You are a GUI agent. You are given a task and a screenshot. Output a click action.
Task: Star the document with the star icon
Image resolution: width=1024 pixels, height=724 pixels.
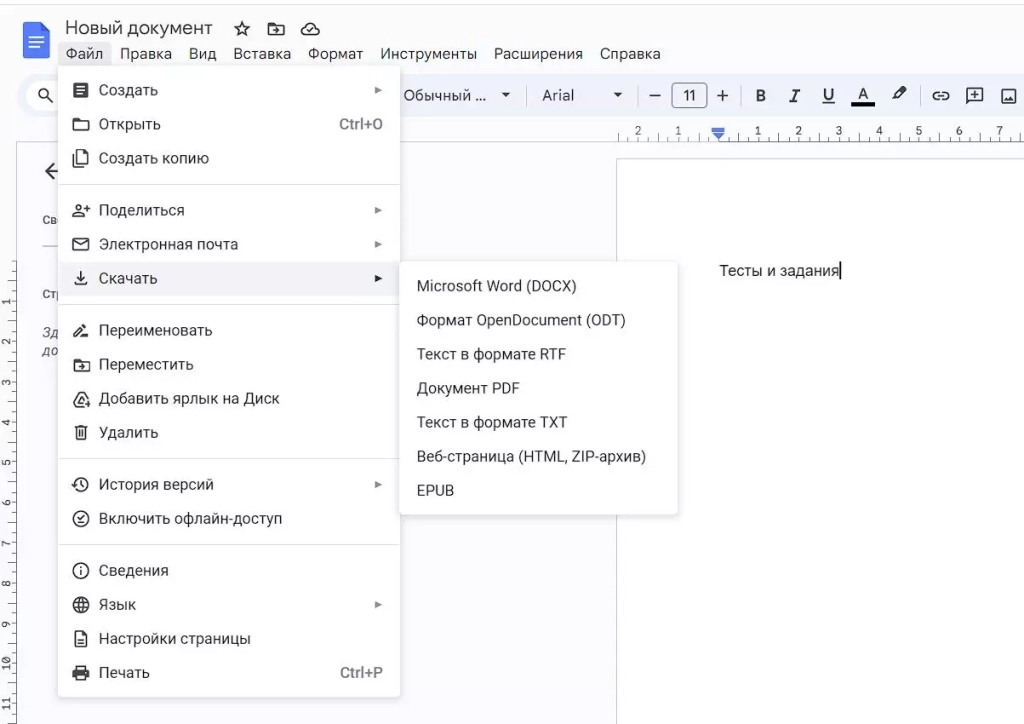pos(242,29)
